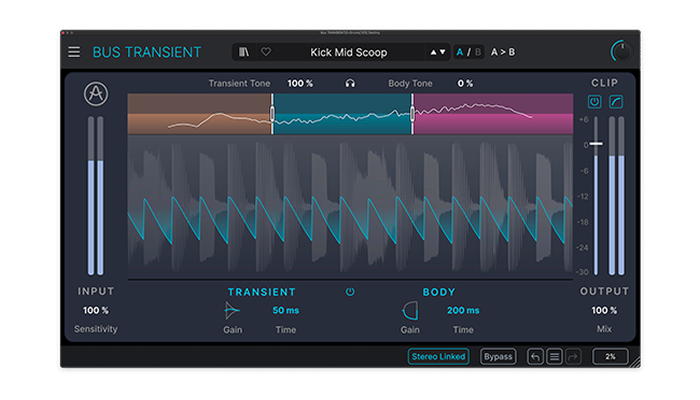Click the Bypass button
This screenshot has width=700, height=400.
point(498,356)
